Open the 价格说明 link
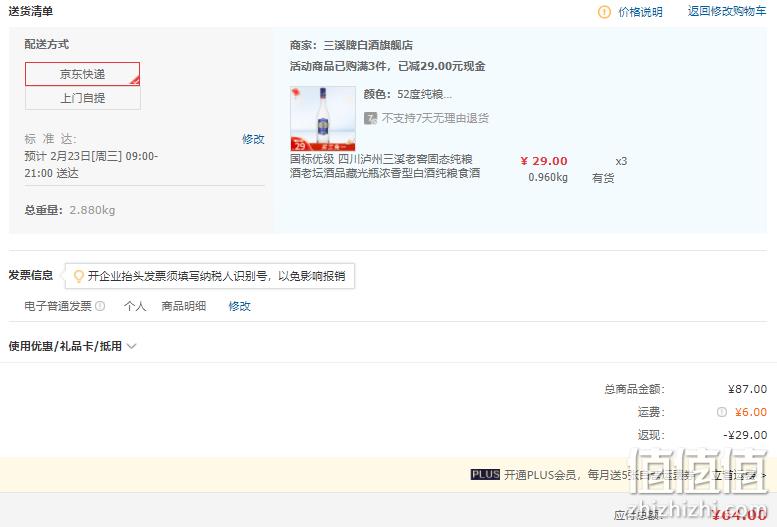This screenshot has height=527, width=777. click(x=640, y=12)
